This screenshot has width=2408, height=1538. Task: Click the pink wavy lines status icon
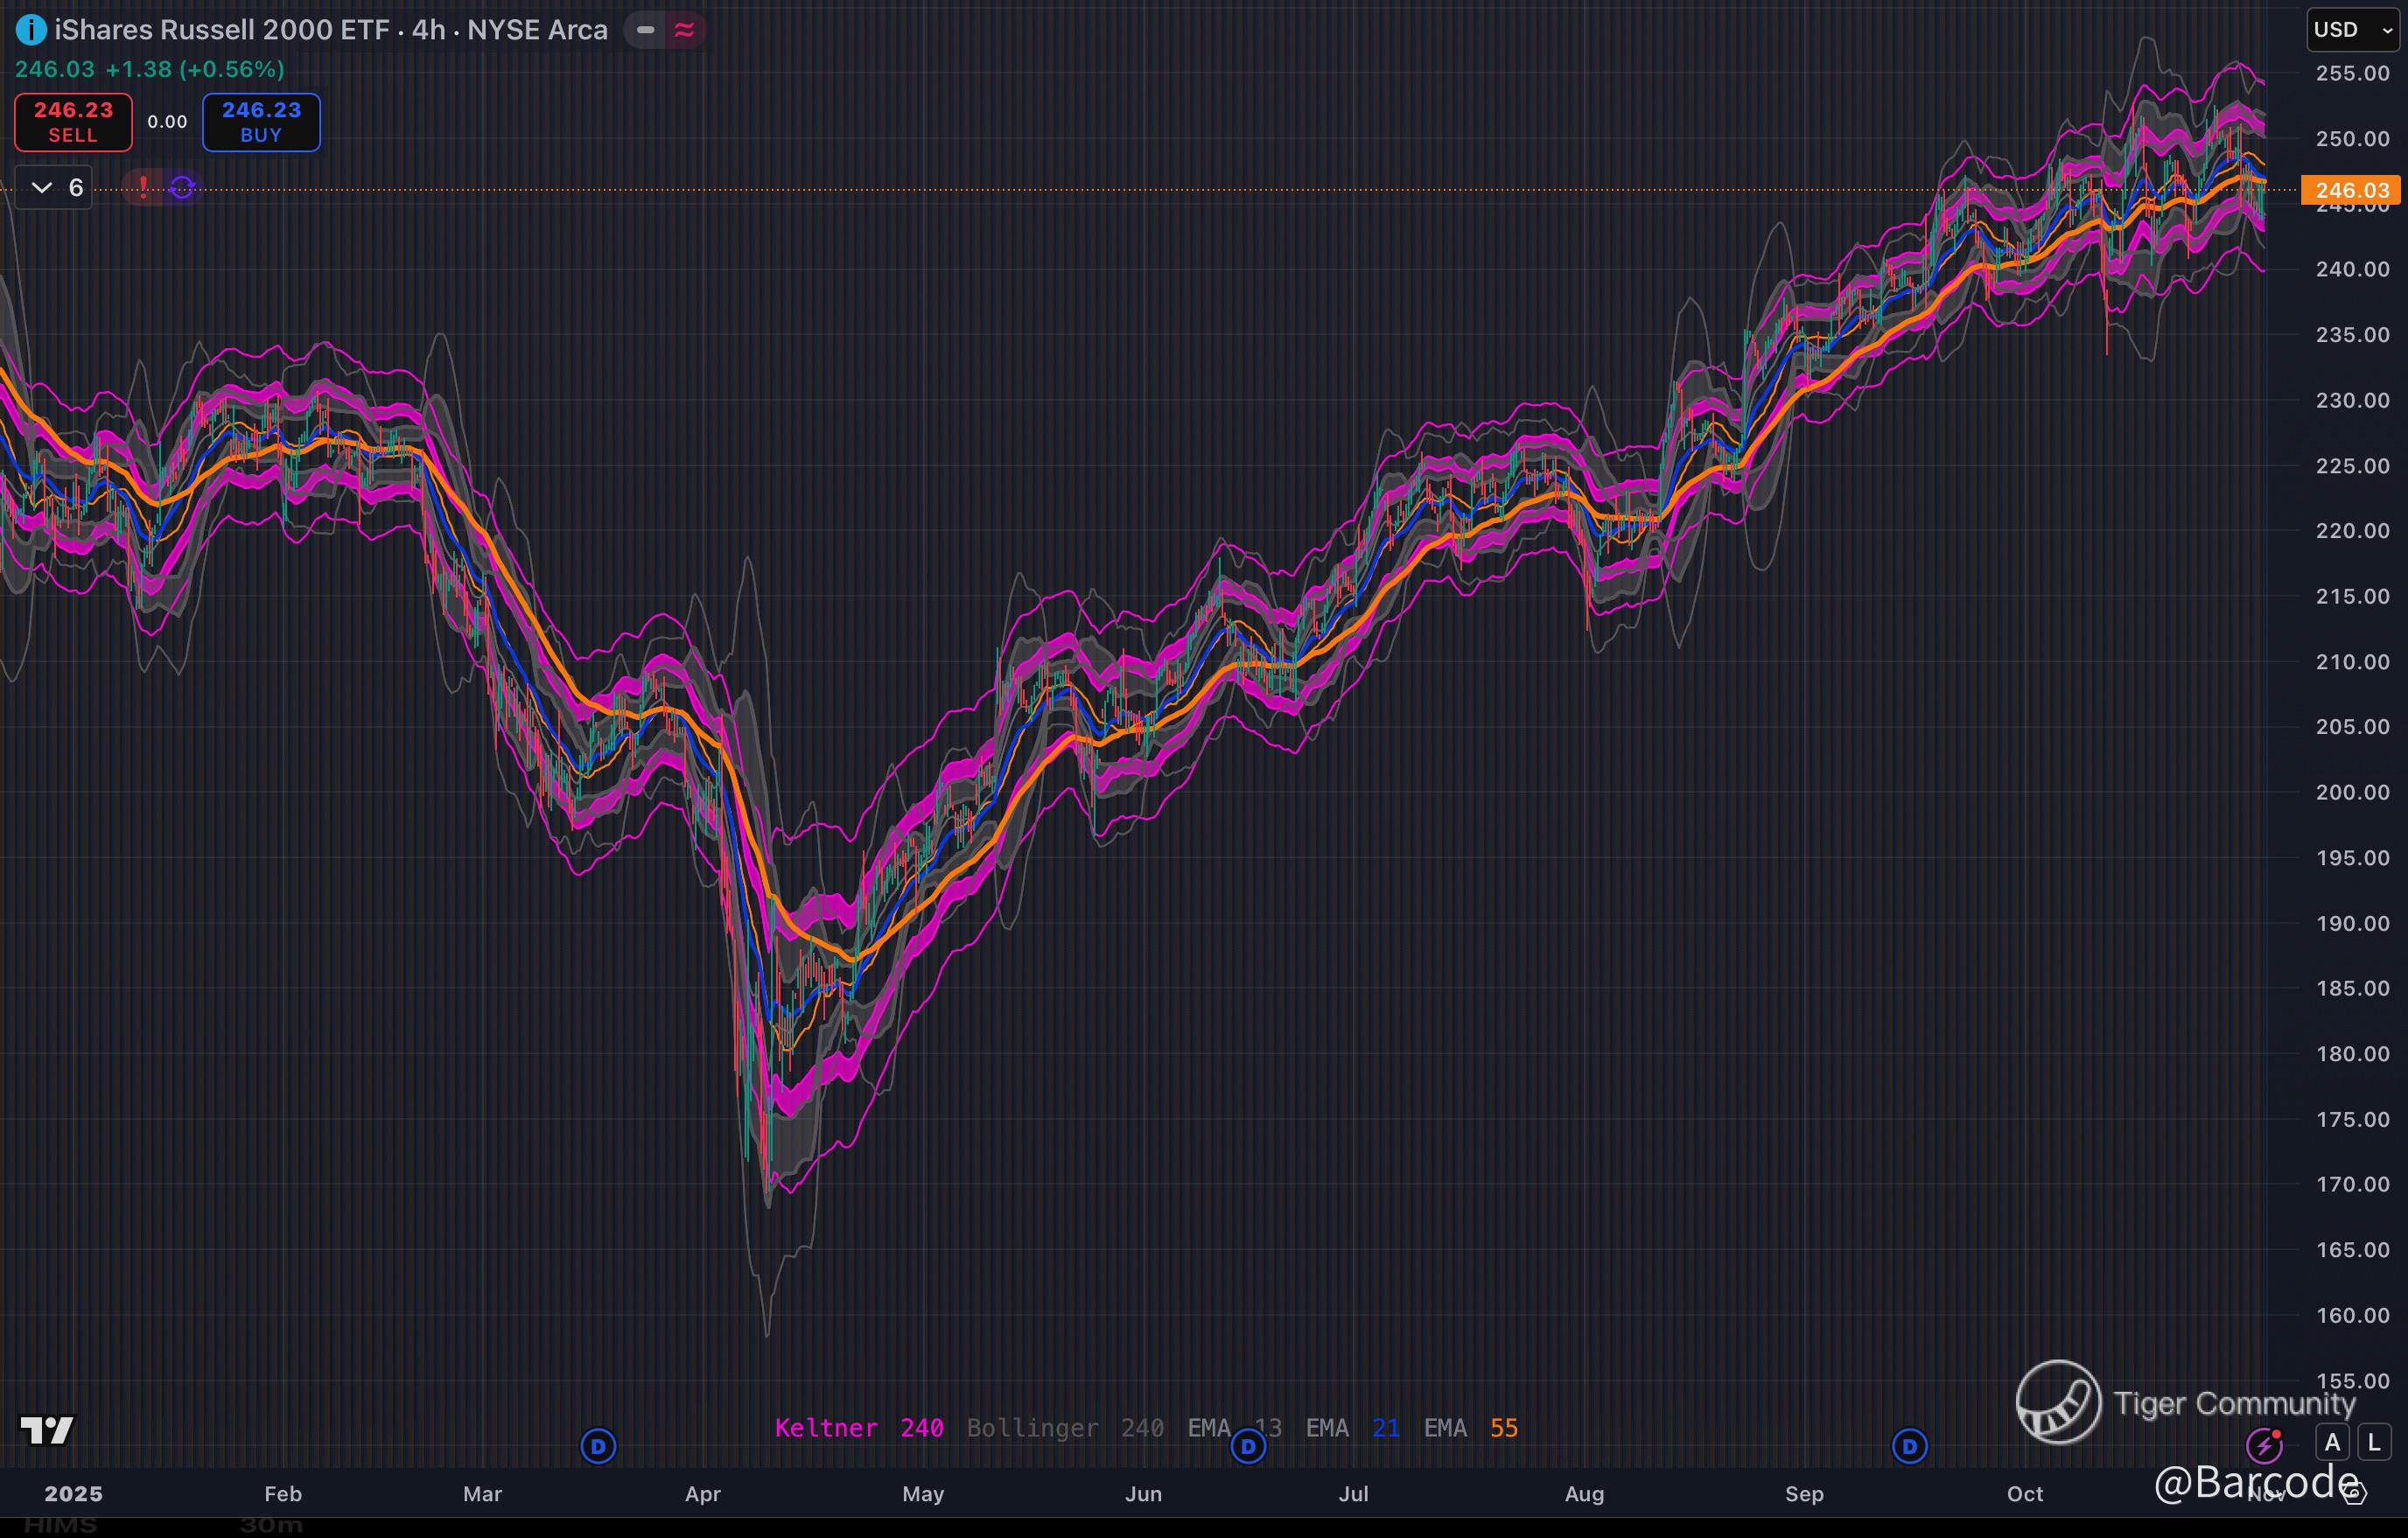pyautogui.click(x=685, y=30)
